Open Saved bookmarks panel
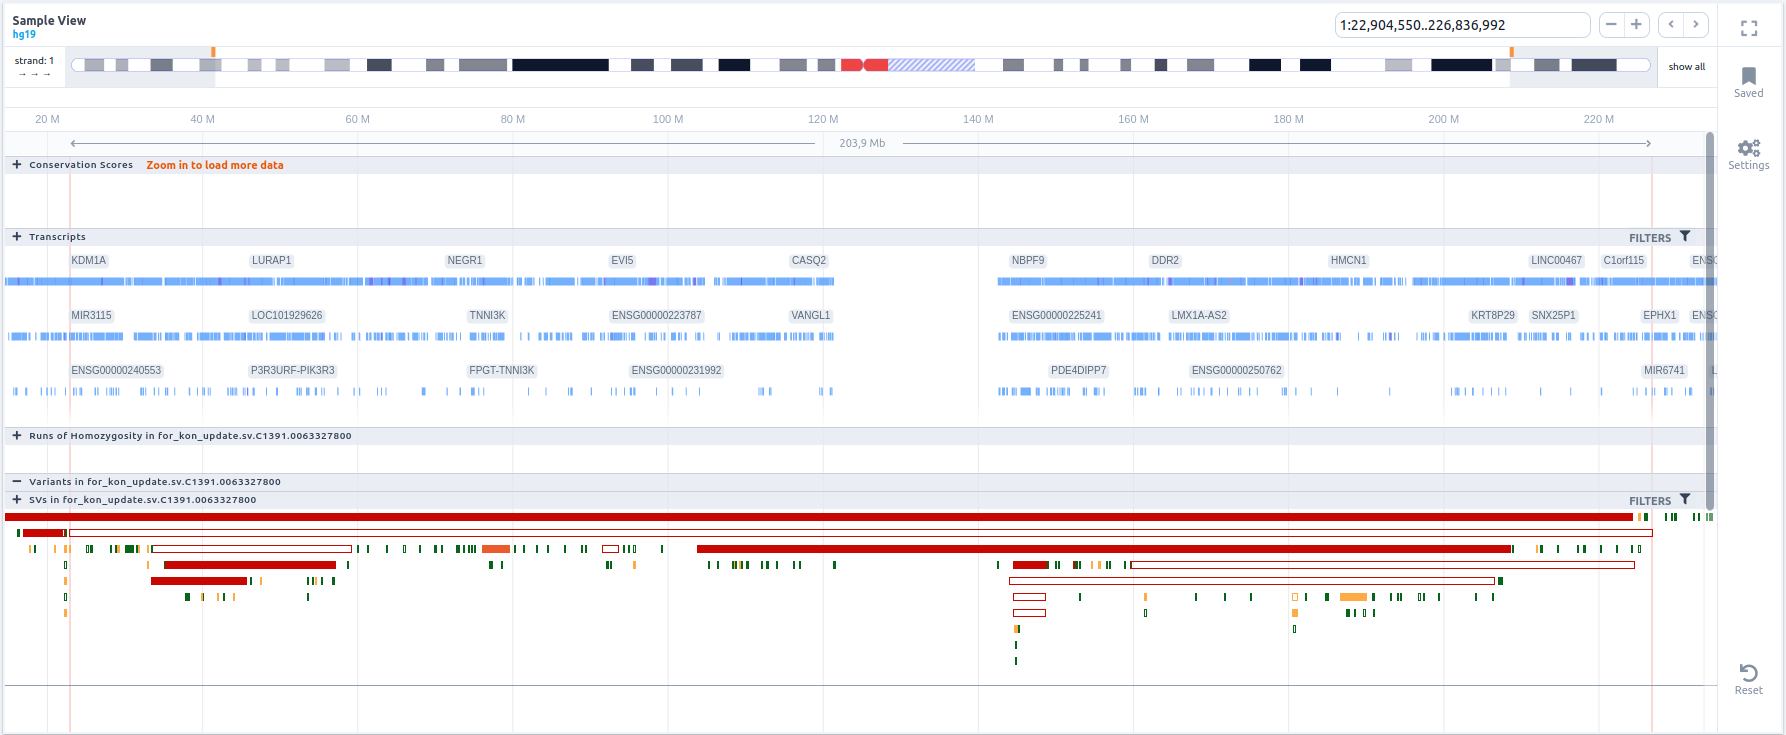This screenshot has height=735, width=1786. click(x=1748, y=82)
